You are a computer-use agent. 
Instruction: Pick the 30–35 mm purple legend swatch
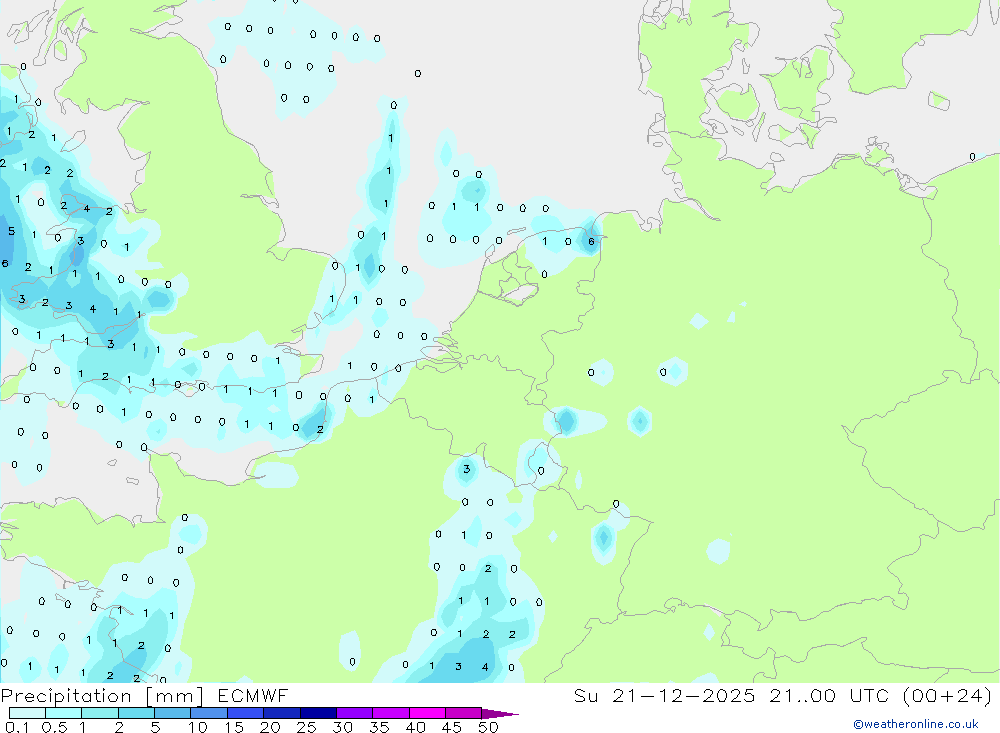pyautogui.click(x=354, y=713)
